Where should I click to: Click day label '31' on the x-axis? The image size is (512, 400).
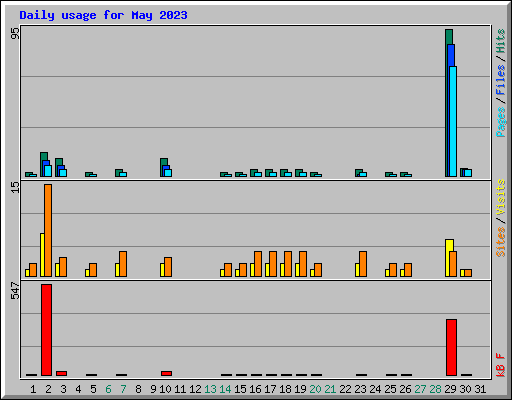tap(480, 389)
